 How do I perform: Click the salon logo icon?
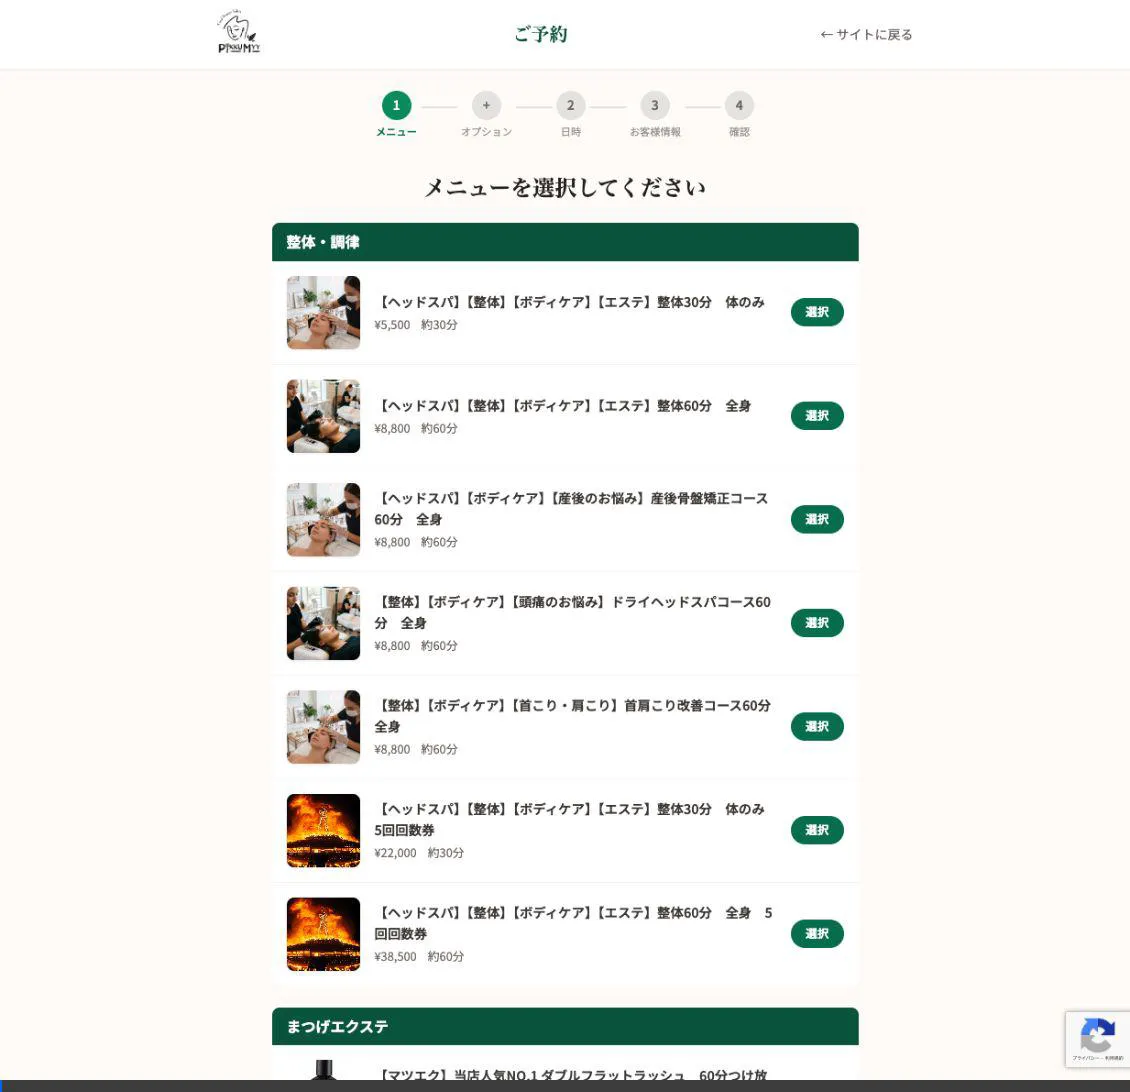238,31
